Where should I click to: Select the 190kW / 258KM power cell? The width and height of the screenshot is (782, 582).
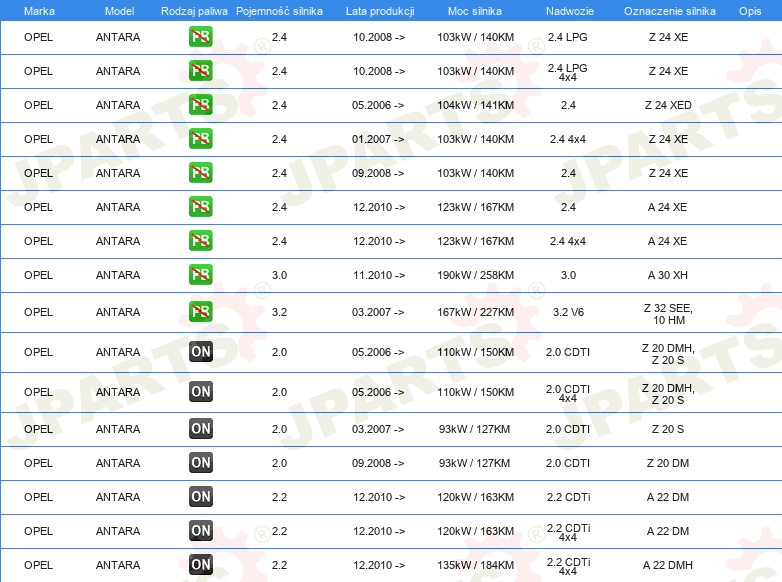pyautogui.click(x=475, y=275)
